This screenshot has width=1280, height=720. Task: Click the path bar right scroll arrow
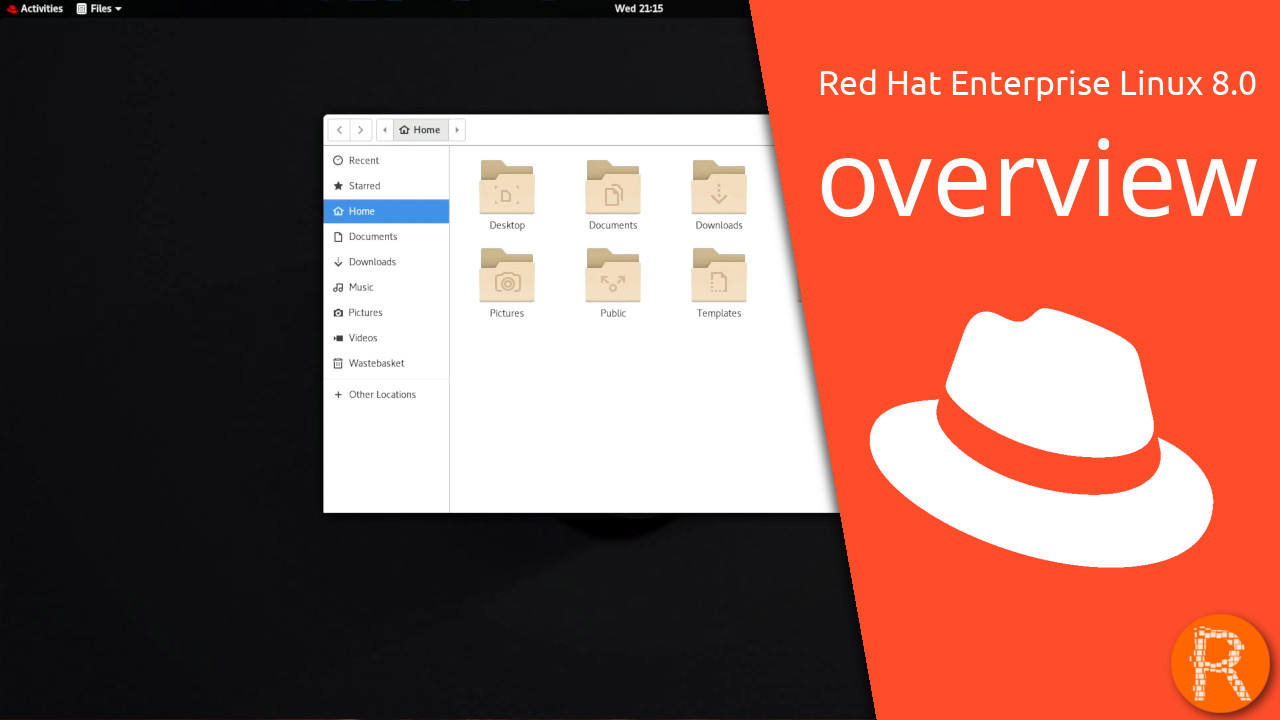[457, 130]
